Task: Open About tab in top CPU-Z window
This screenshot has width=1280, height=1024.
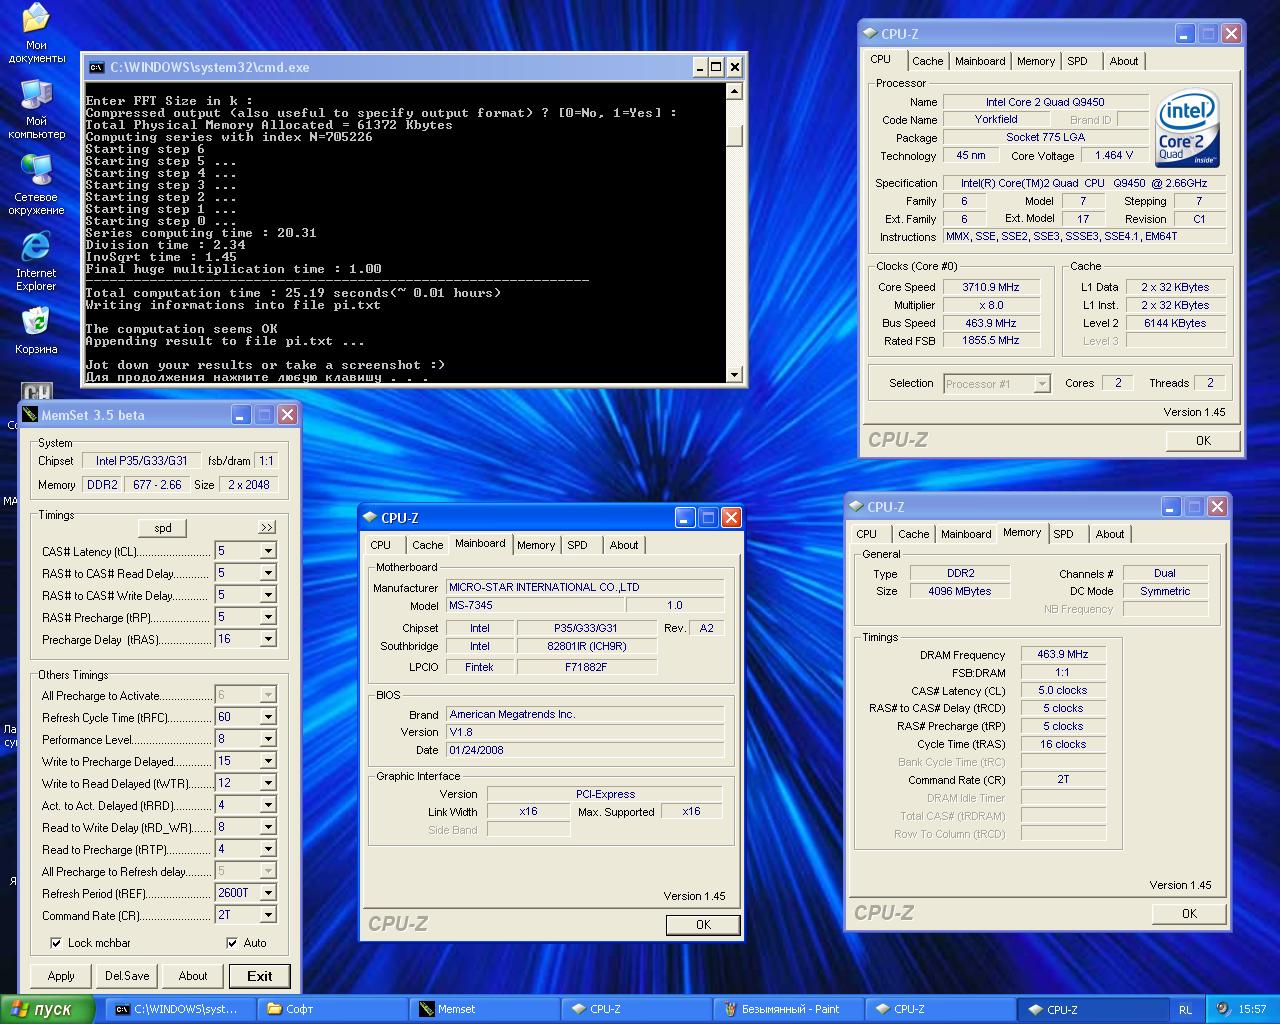Action: click(x=1124, y=61)
